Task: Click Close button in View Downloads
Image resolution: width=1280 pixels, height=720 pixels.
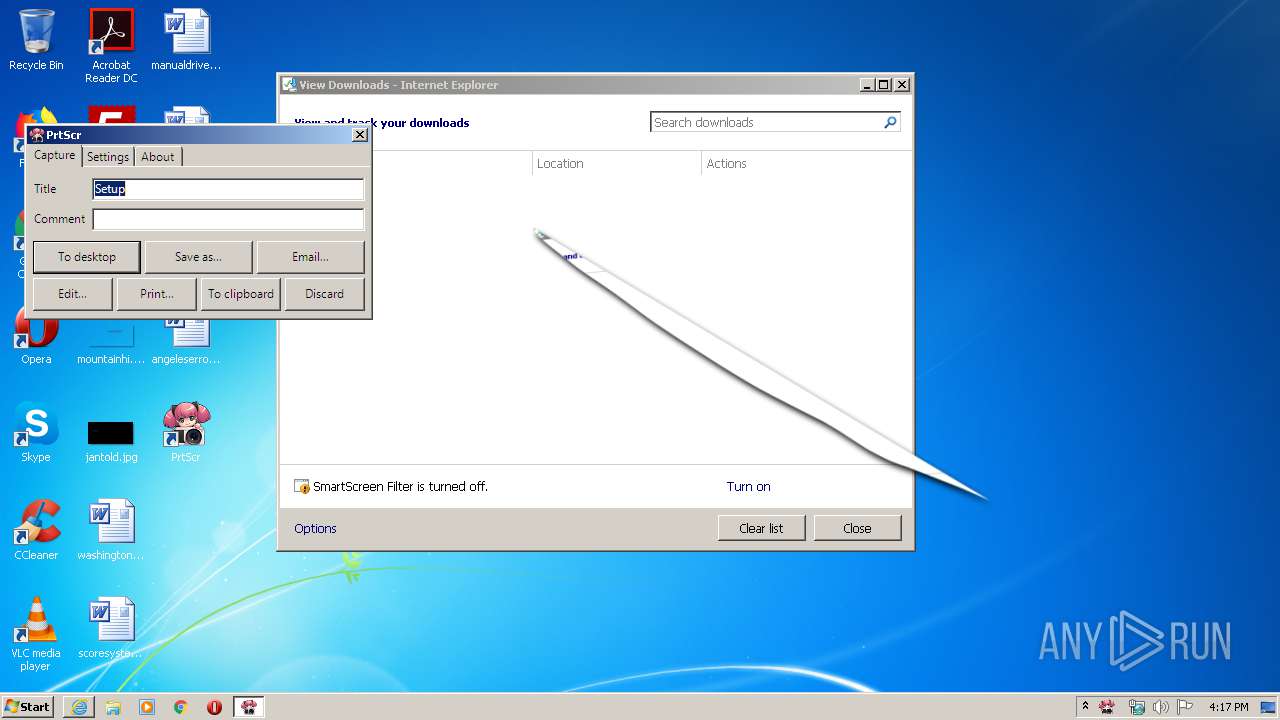Action: tap(857, 528)
